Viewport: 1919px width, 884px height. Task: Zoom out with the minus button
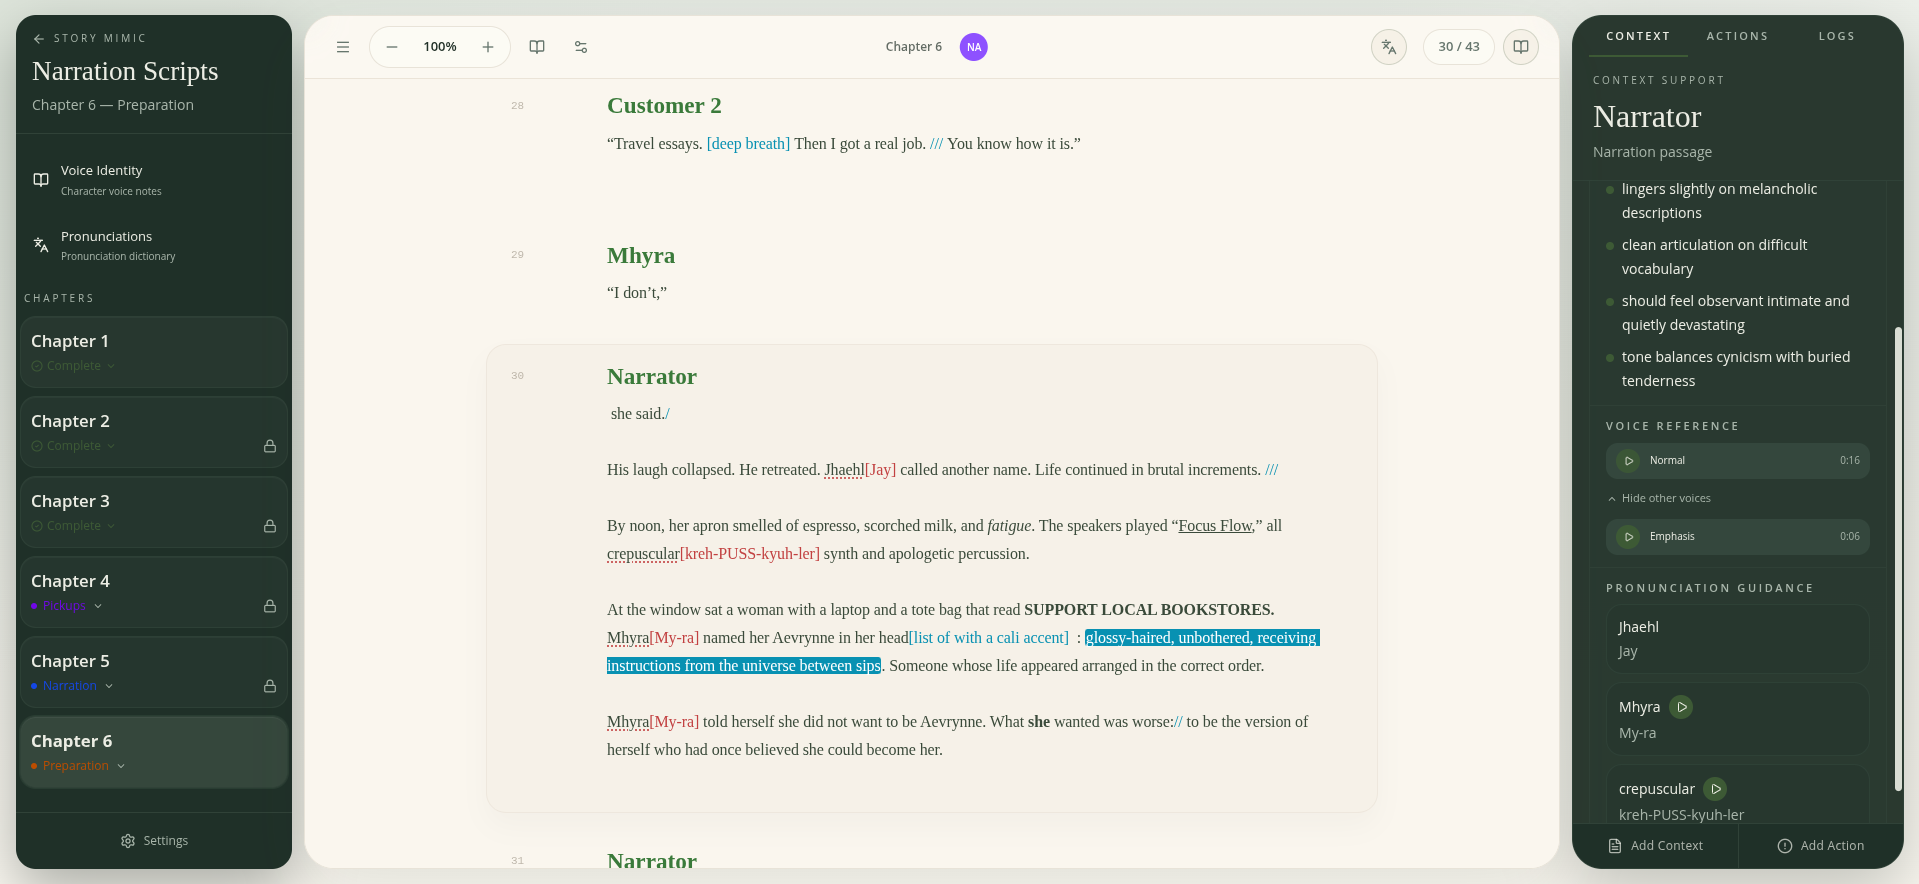tap(392, 47)
